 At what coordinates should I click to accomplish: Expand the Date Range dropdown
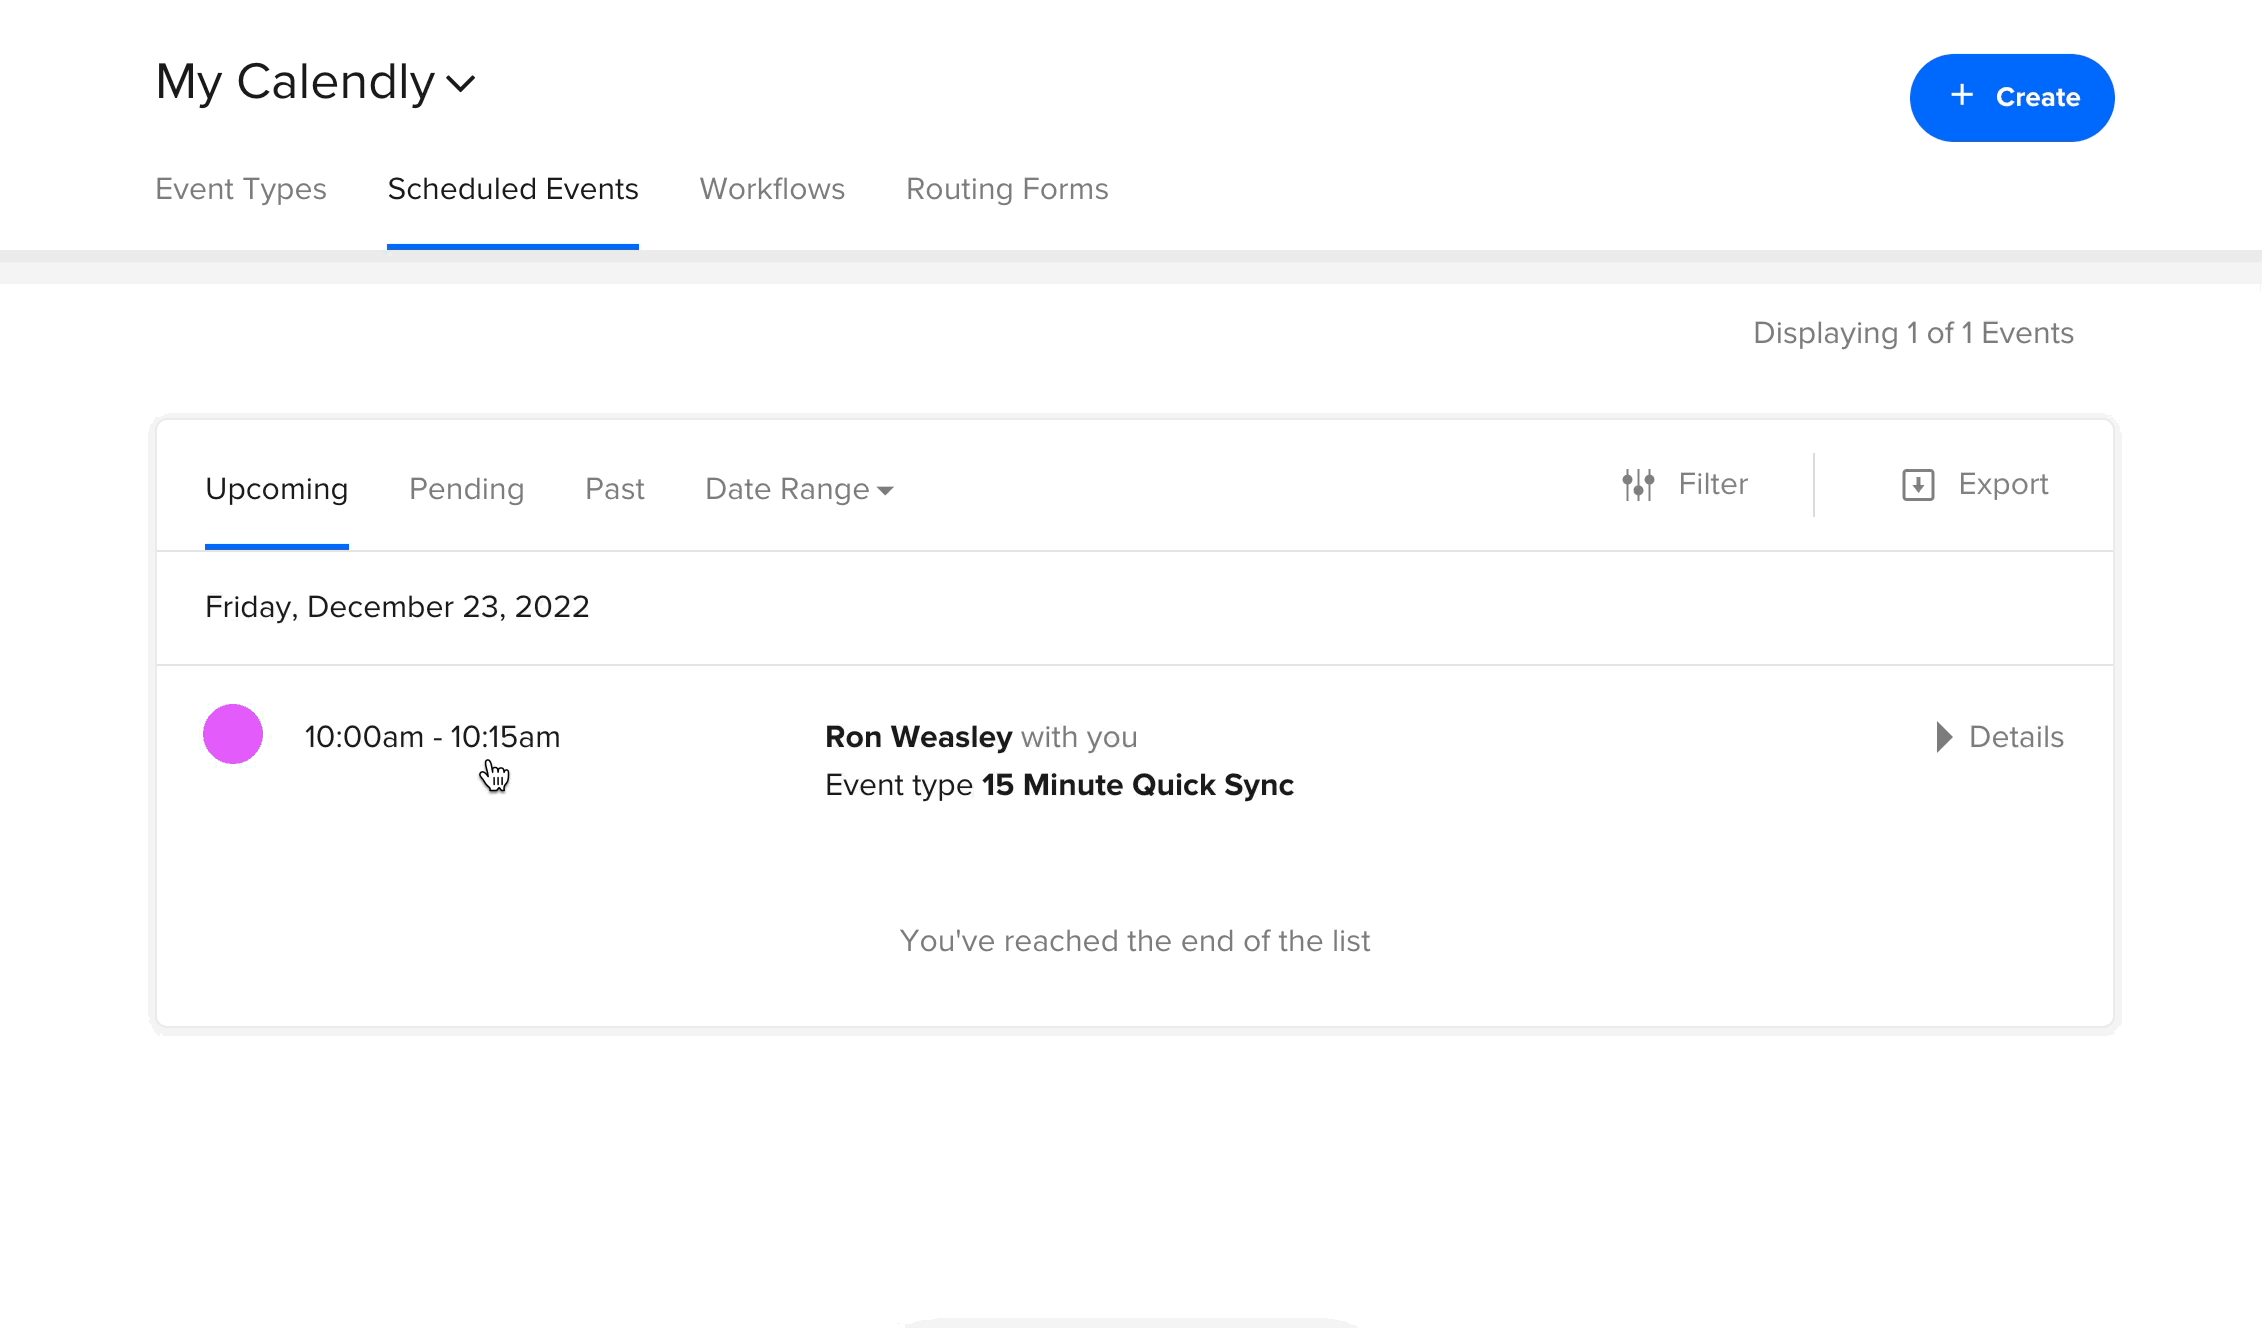point(799,489)
